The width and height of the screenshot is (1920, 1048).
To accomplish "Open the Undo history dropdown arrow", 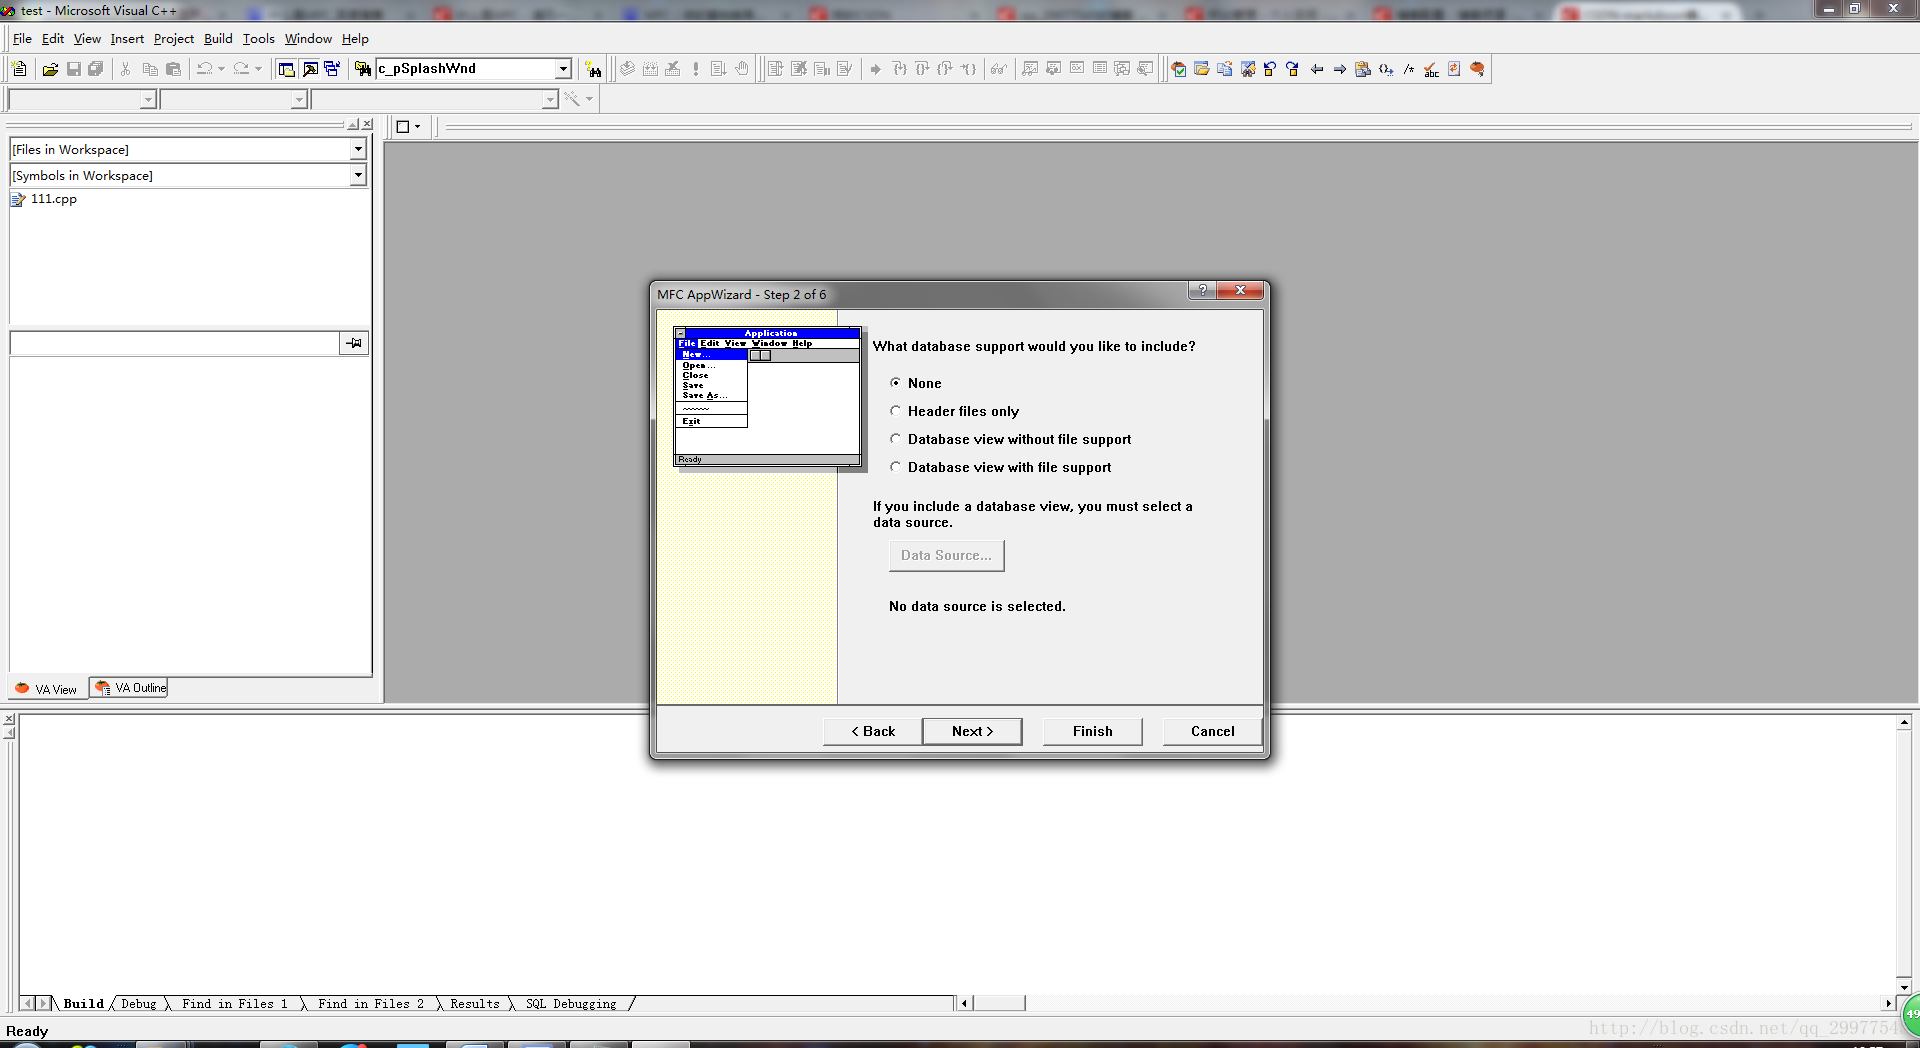I will [x=221, y=69].
